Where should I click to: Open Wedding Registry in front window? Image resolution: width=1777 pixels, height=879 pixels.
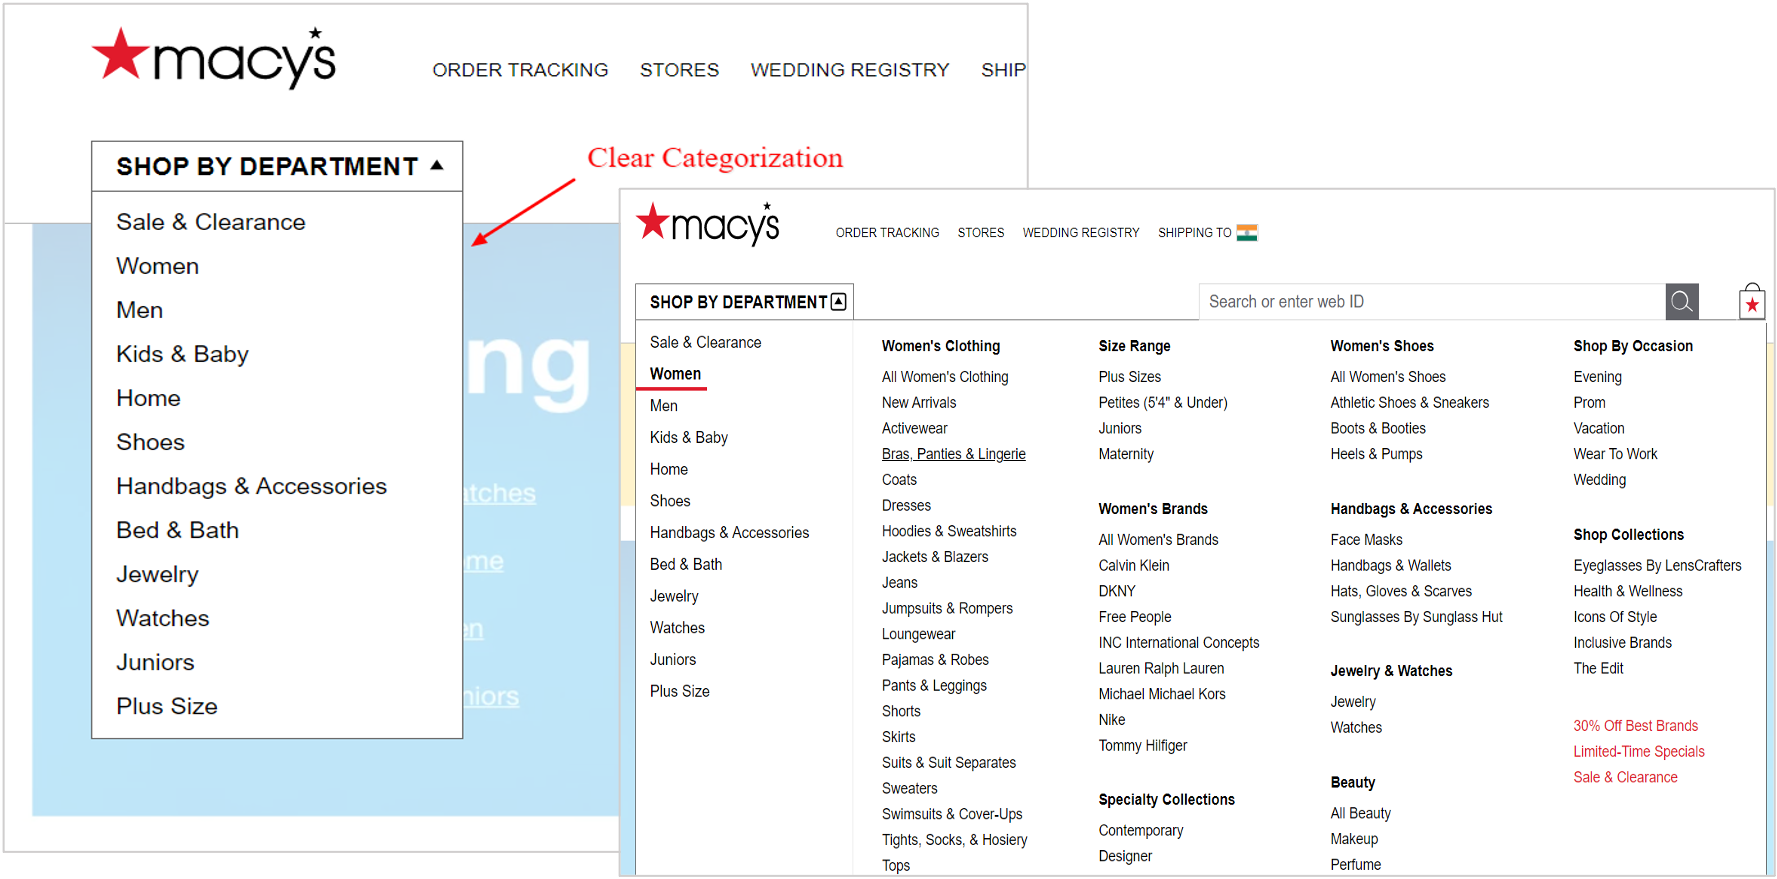pyautogui.click(x=1081, y=233)
